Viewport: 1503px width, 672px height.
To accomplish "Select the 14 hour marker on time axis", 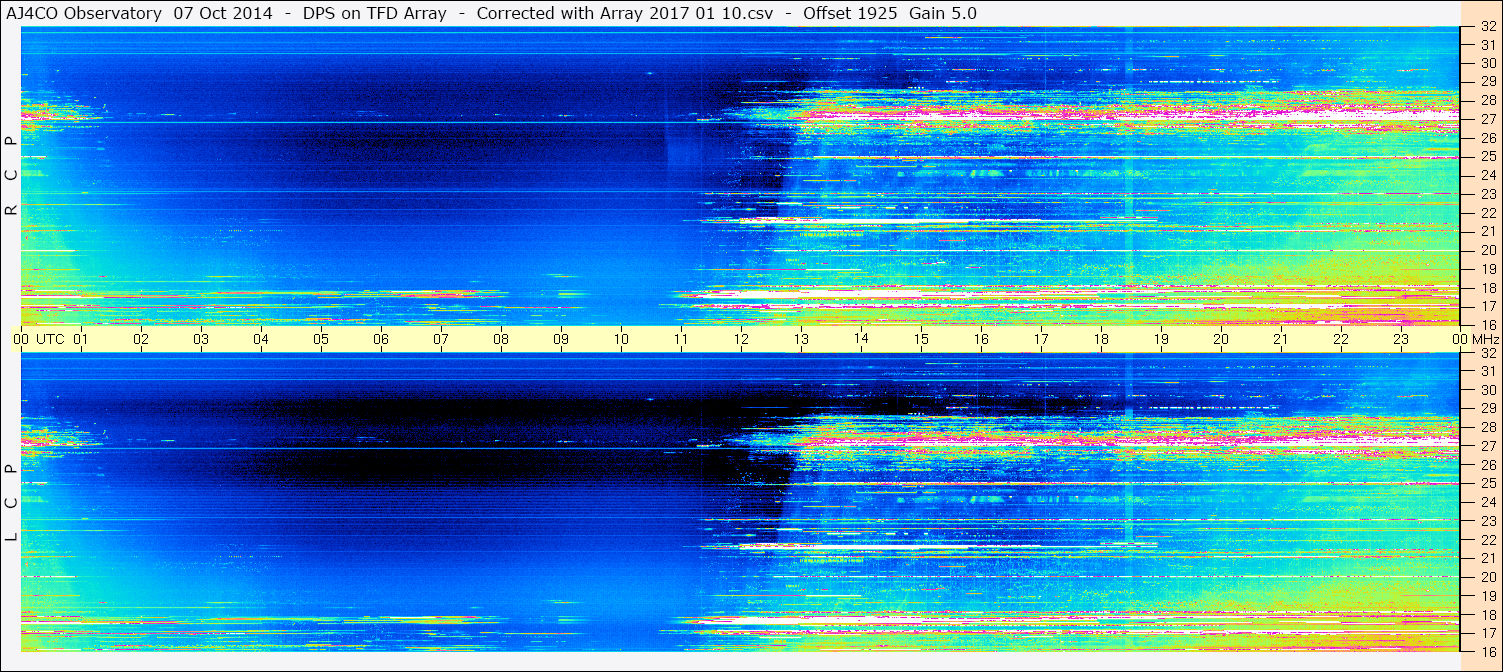I will point(861,339).
